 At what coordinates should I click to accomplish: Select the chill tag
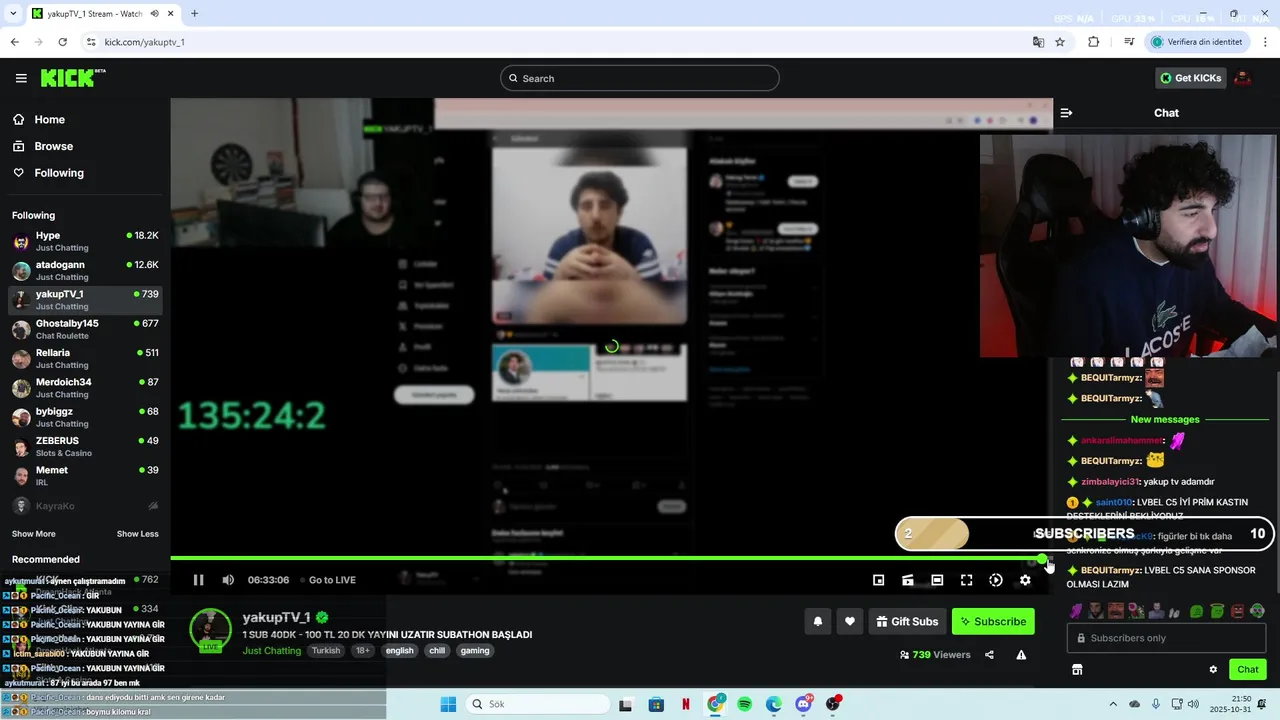pyautogui.click(x=437, y=651)
